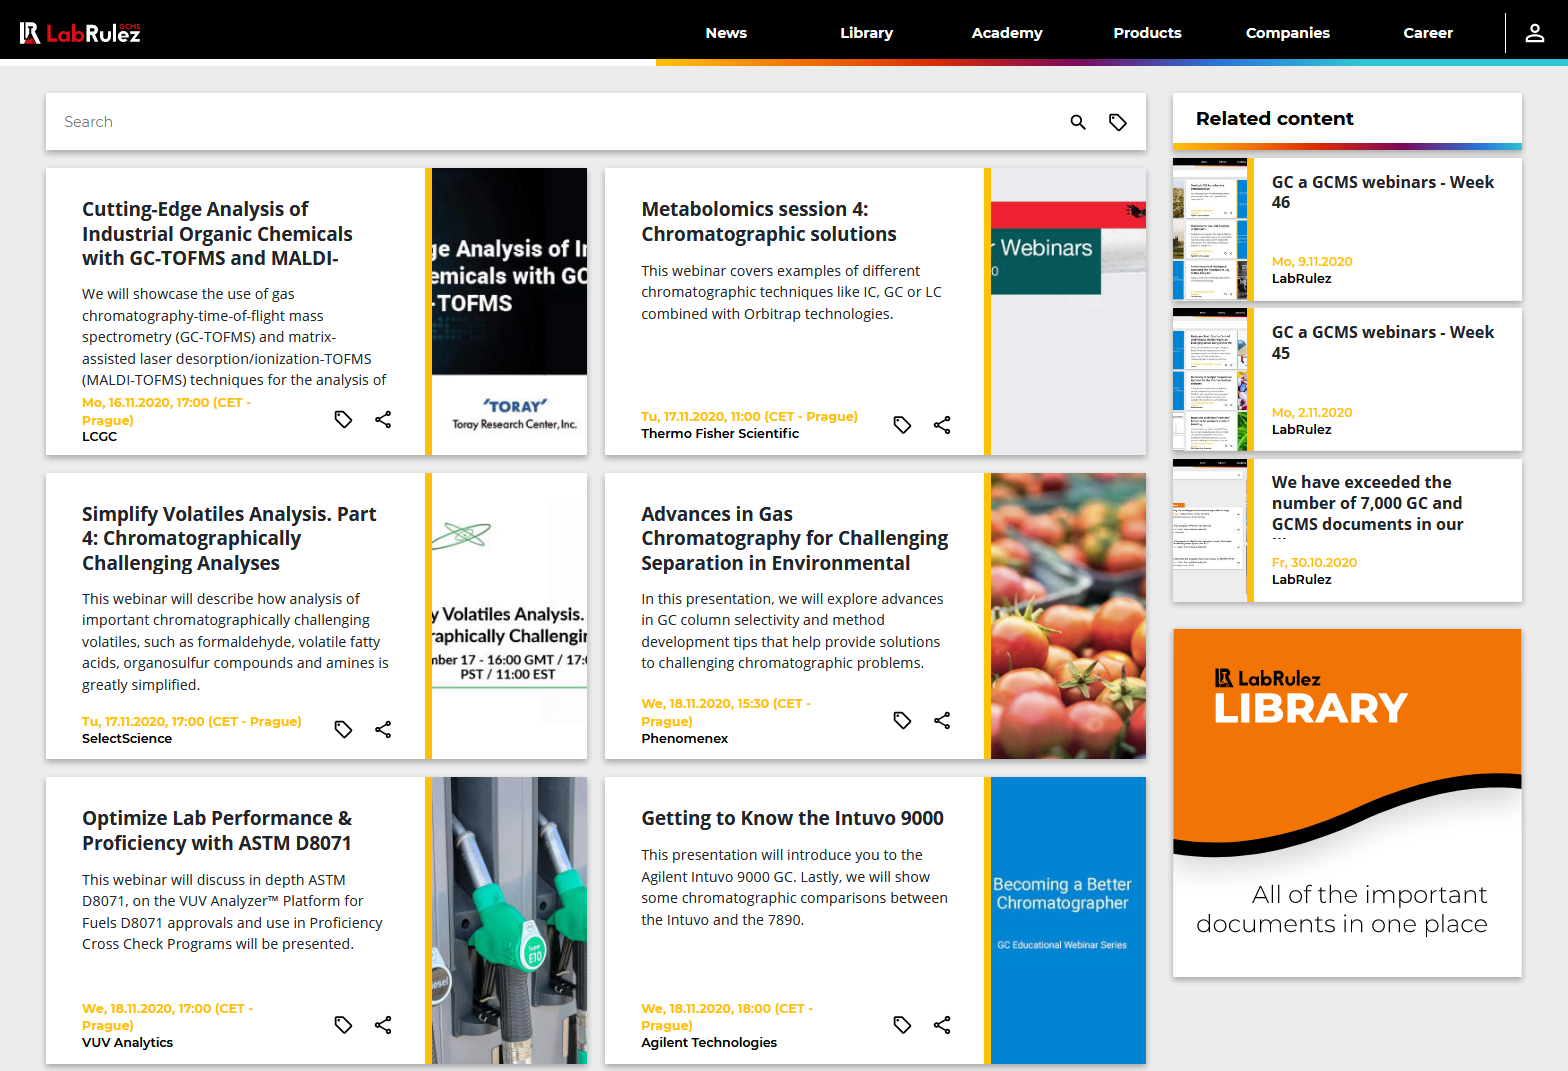Open GC a GCMS webinars Week 45 article

tap(1383, 343)
